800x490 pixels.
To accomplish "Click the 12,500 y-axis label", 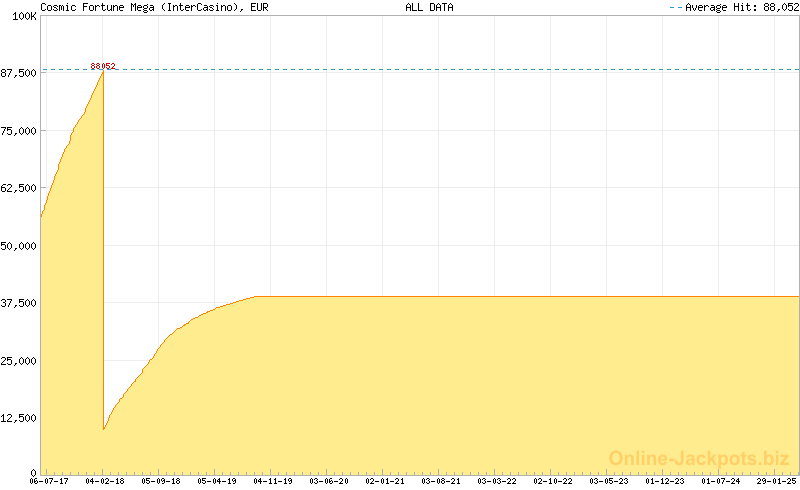I will pos(20,418).
